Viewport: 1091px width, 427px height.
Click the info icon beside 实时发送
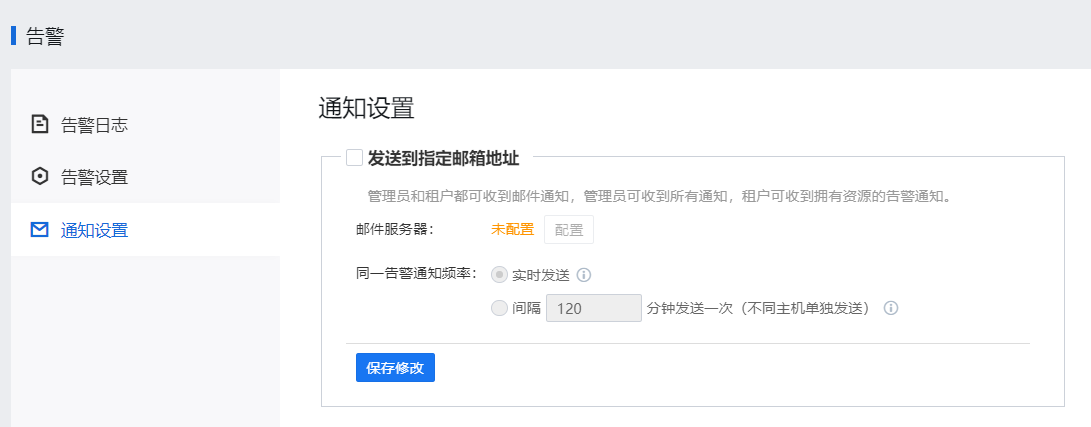[x=584, y=275]
